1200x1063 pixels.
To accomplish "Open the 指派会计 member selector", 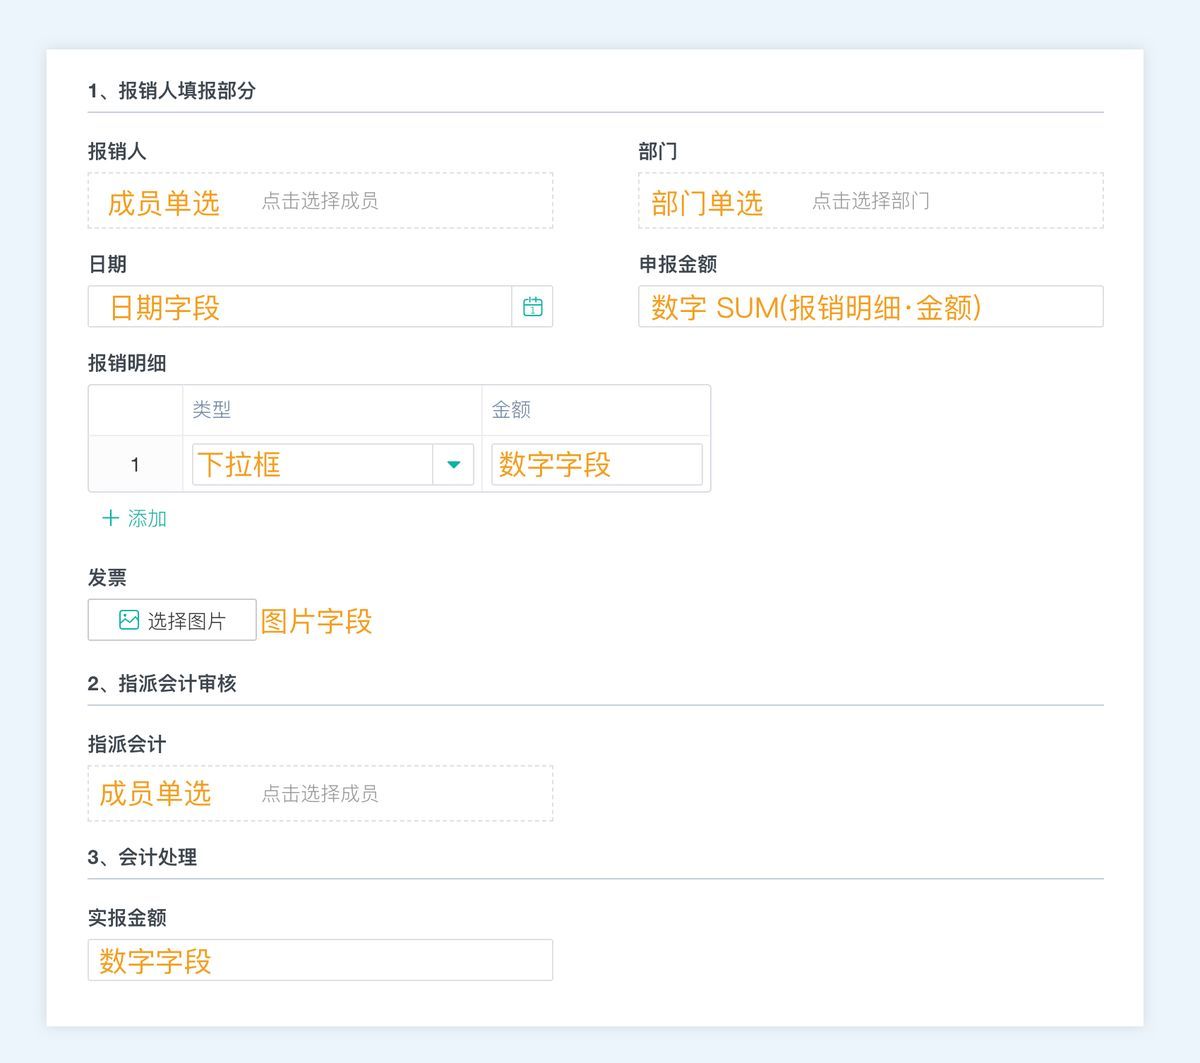I will [320, 794].
